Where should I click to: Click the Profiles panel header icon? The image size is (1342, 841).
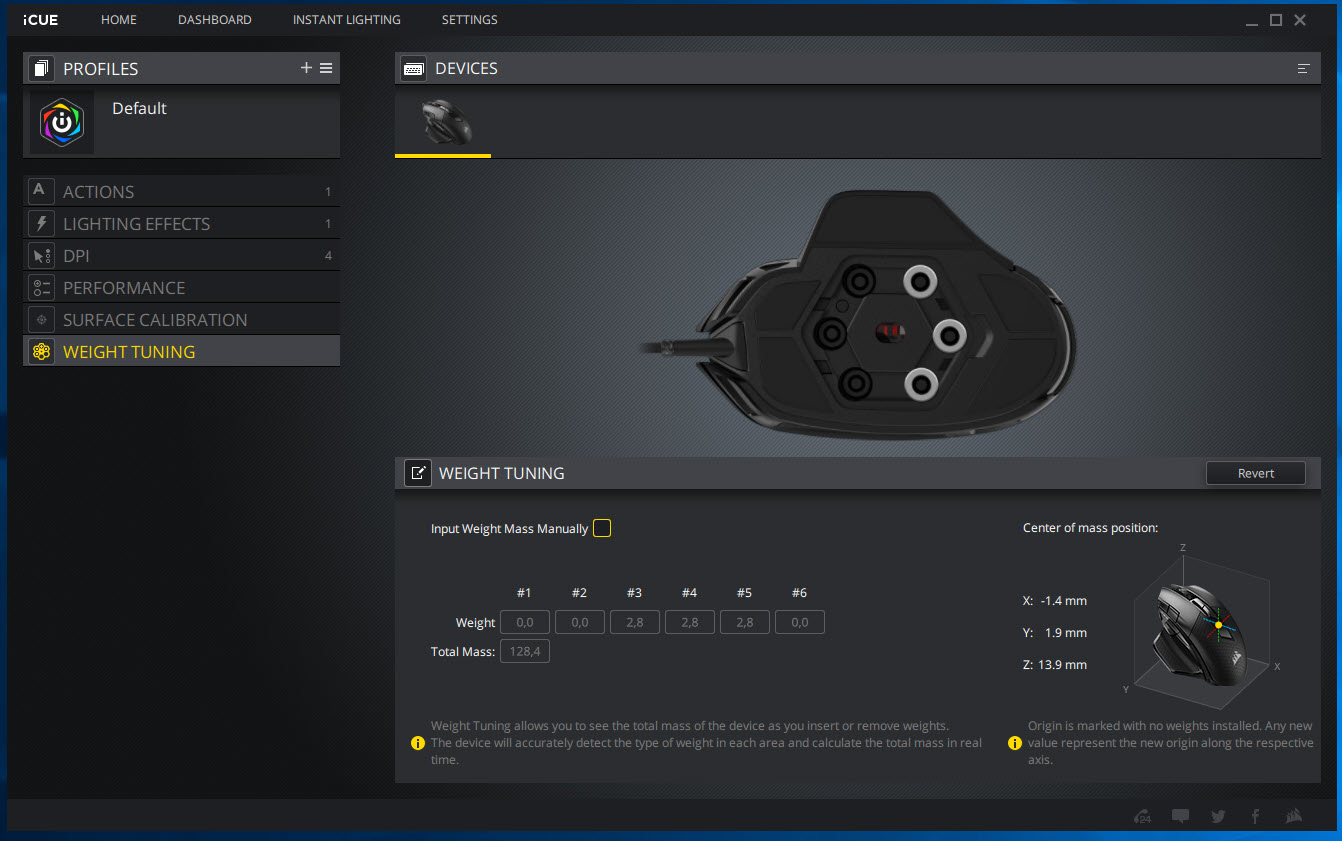tap(41, 68)
